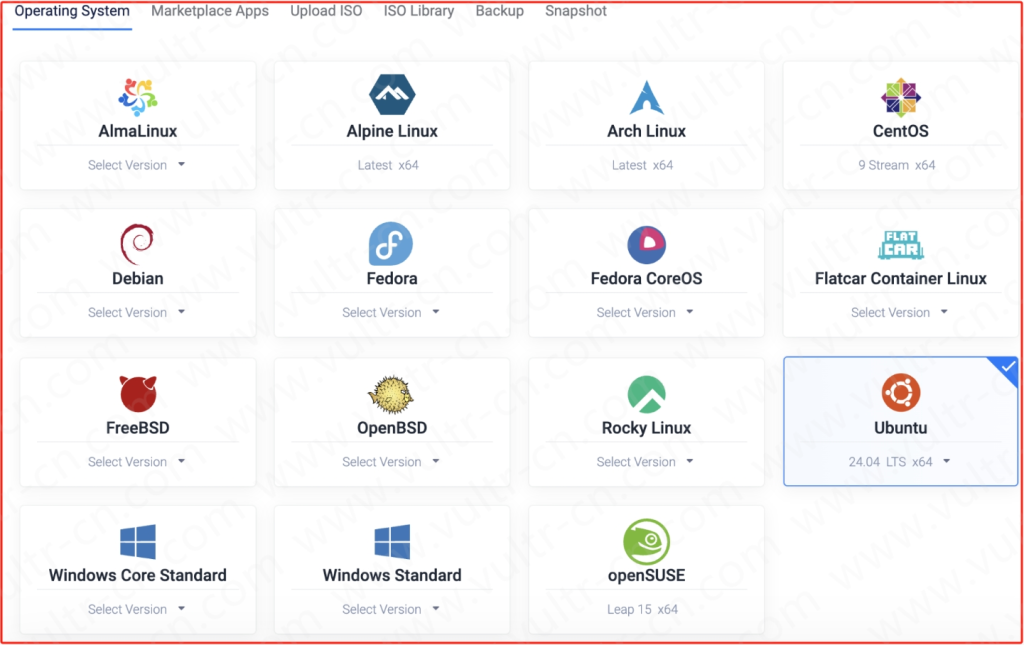Open the Upload ISO tab
The height and width of the screenshot is (645, 1024).
326,11
